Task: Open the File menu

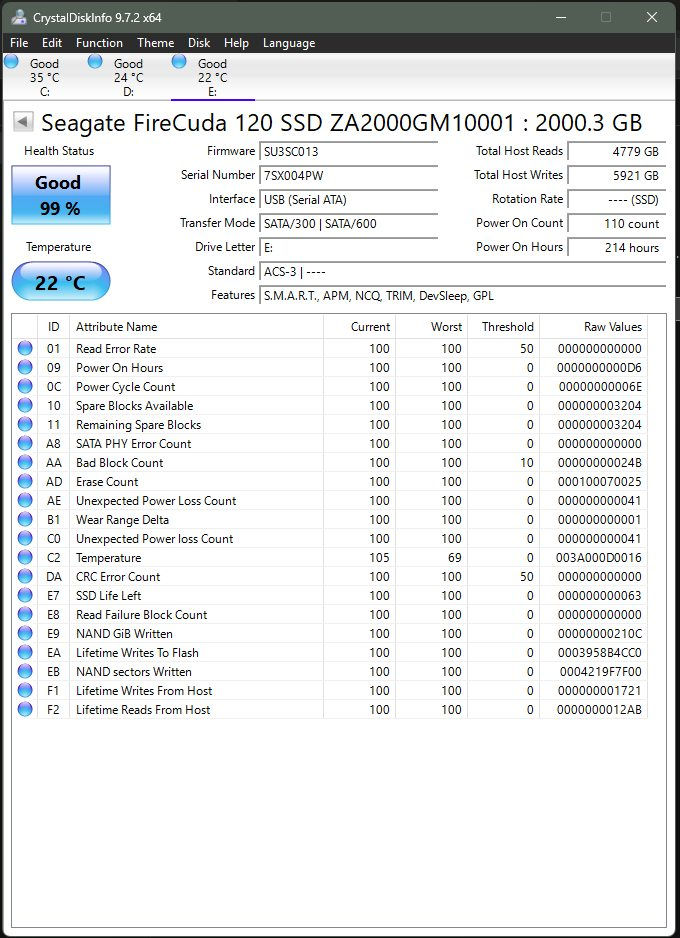Action: pos(19,43)
